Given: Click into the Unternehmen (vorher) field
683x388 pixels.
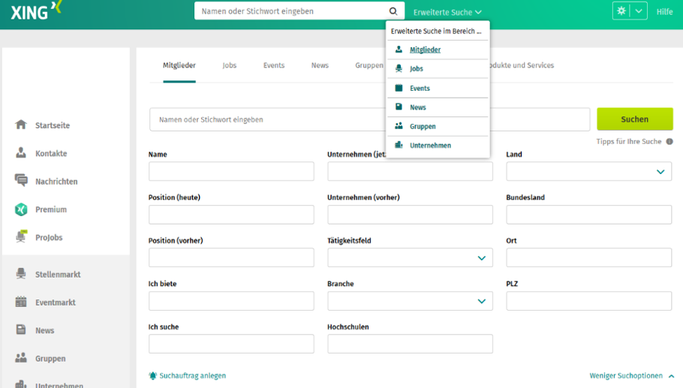Looking at the screenshot, I should (410, 214).
